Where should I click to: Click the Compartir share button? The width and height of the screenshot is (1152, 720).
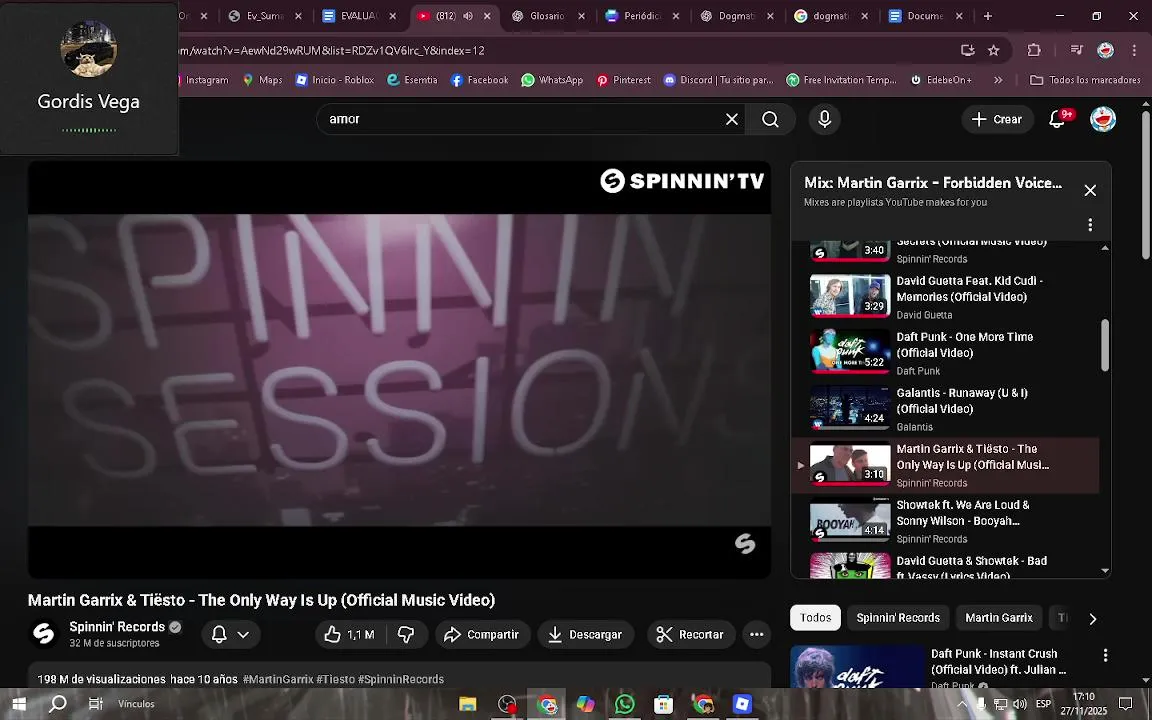[x=482, y=634]
